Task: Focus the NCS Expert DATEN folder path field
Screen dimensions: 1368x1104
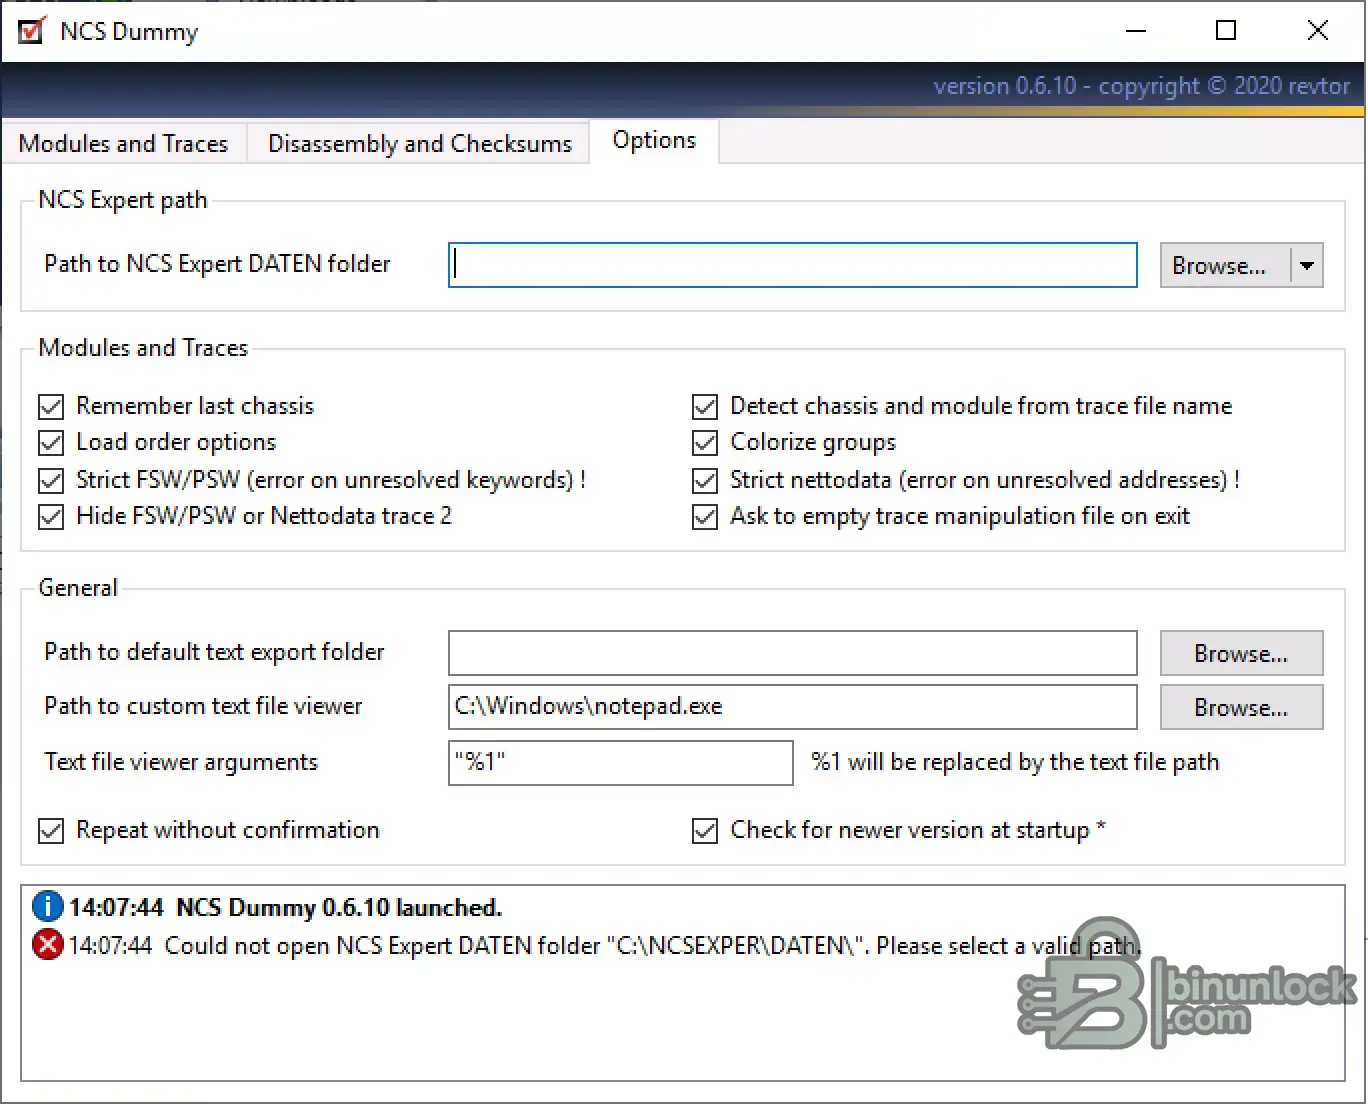Action: [x=792, y=265]
